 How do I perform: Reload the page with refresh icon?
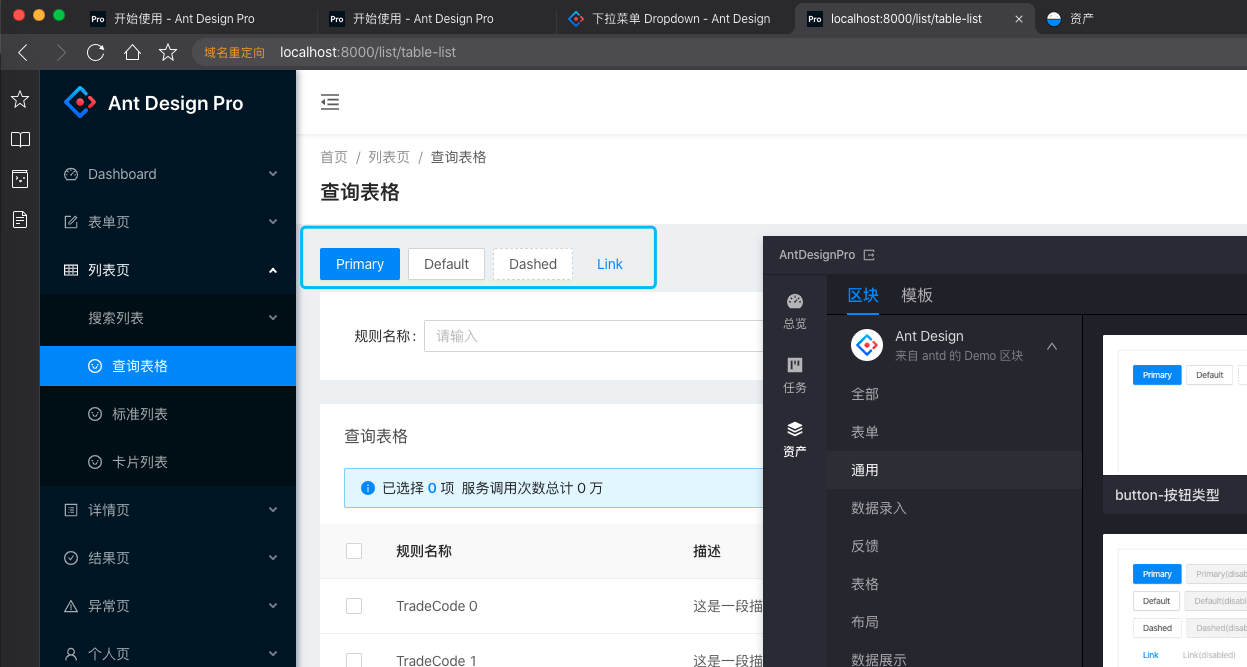(96, 52)
